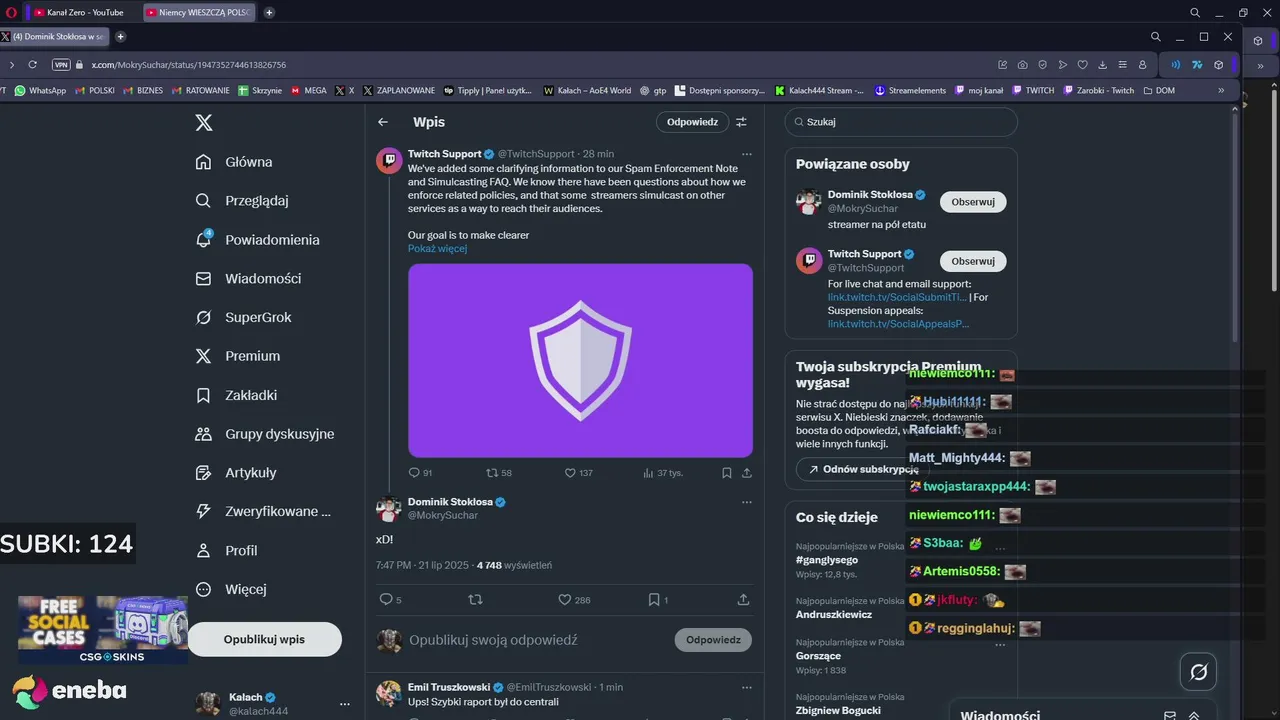This screenshot has height=720, width=1280.
Task: Take a snapshot with camera toolbar icon
Action: click(x=1022, y=64)
